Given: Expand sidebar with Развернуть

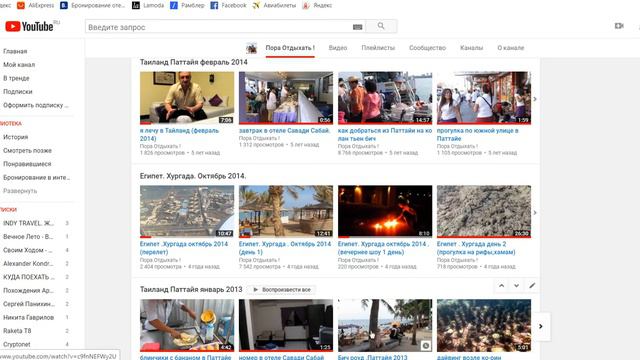Looking at the screenshot, I should [x=20, y=191].
